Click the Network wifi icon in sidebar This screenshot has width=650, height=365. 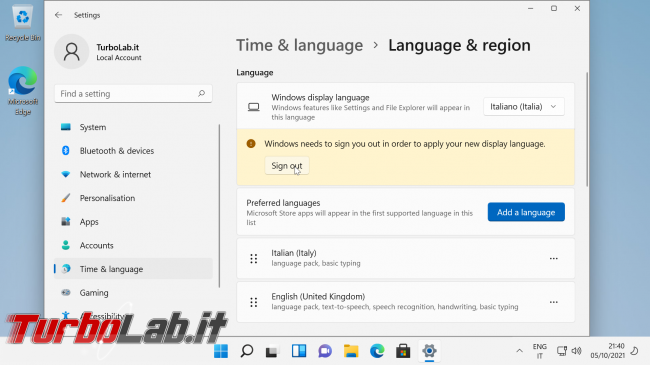(x=65, y=174)
